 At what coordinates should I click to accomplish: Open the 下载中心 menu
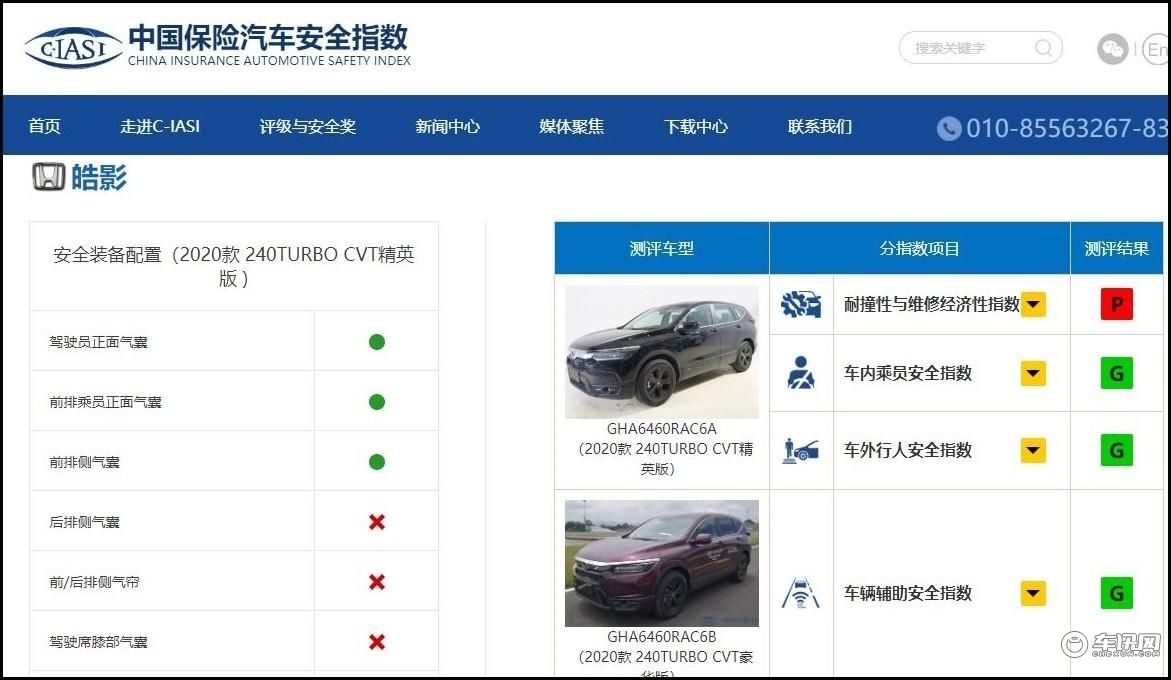[x=695, y=126]
